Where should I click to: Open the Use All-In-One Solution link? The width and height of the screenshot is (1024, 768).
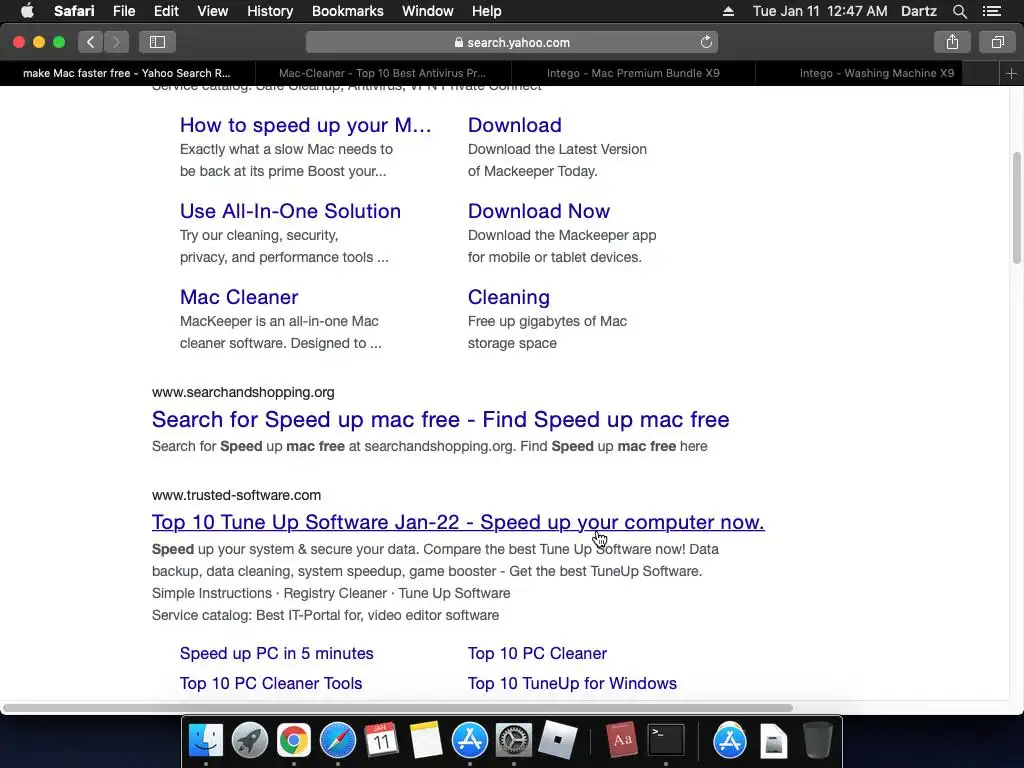click(290, 211)
